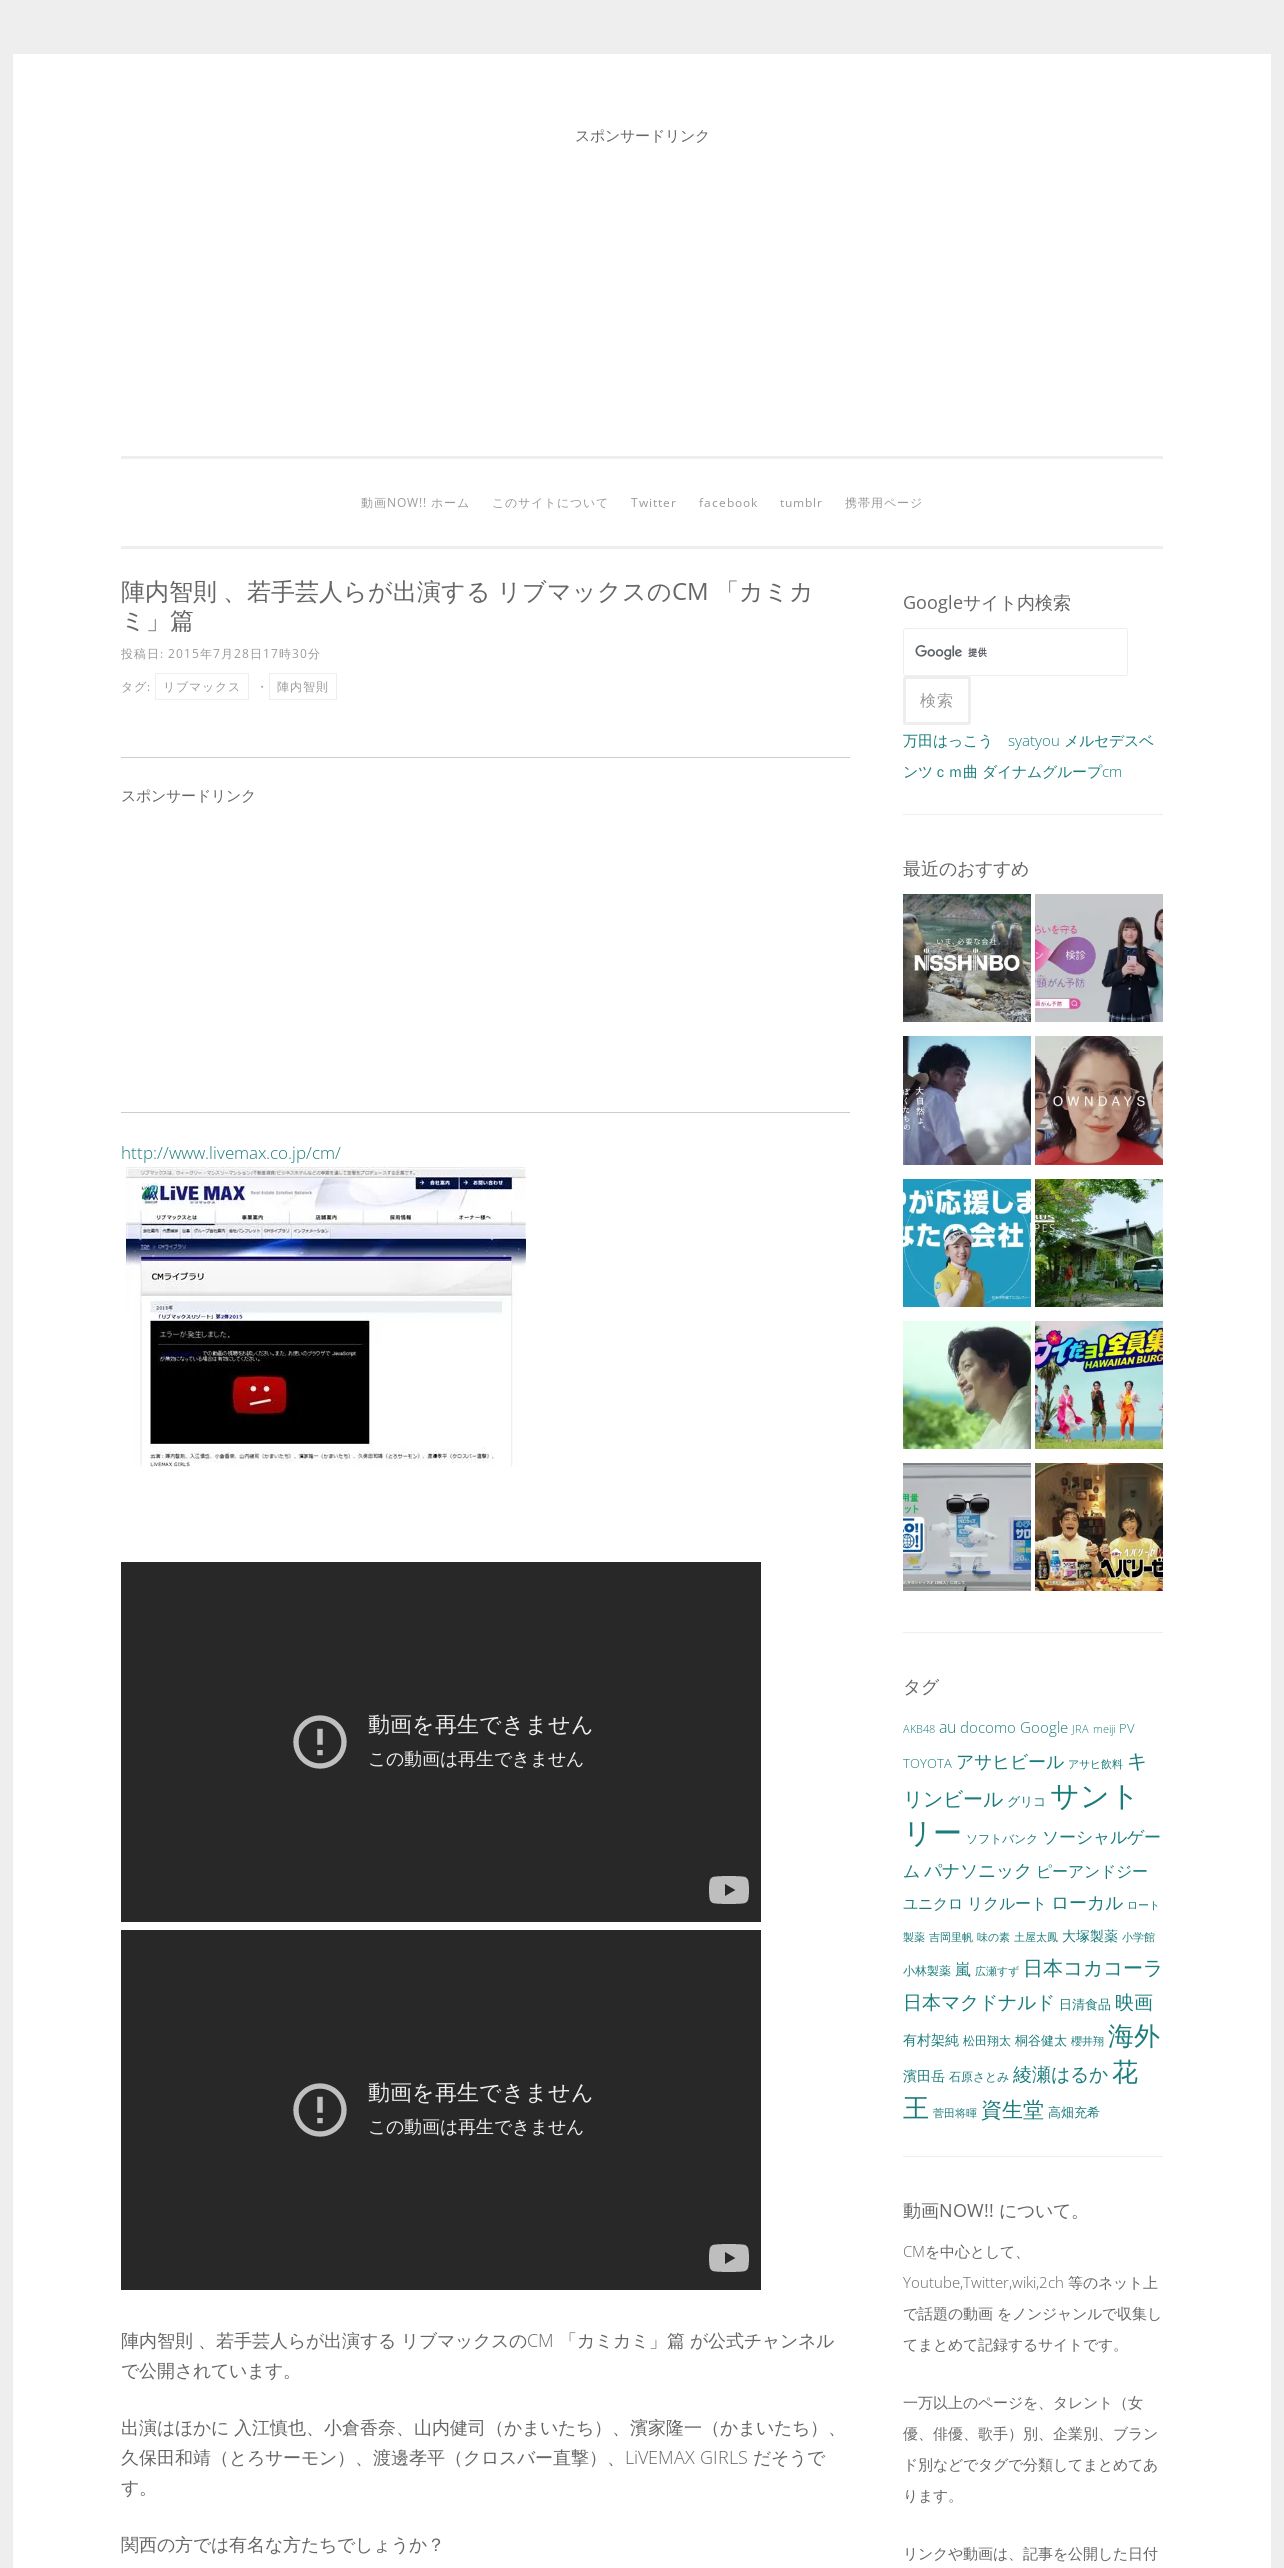
Task: Open the NISSHINBO recommended thumbnail
Action: click(x=967, y=958)
